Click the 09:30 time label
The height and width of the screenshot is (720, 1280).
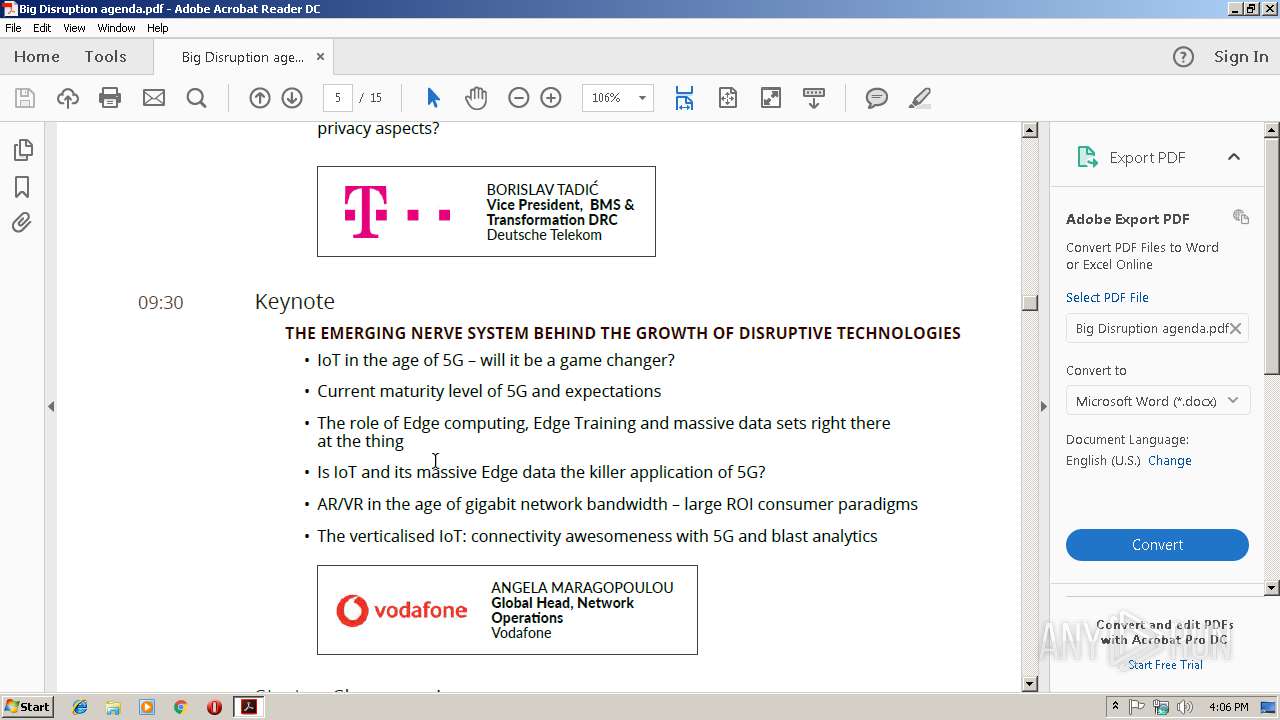click(x=160, y=303)
